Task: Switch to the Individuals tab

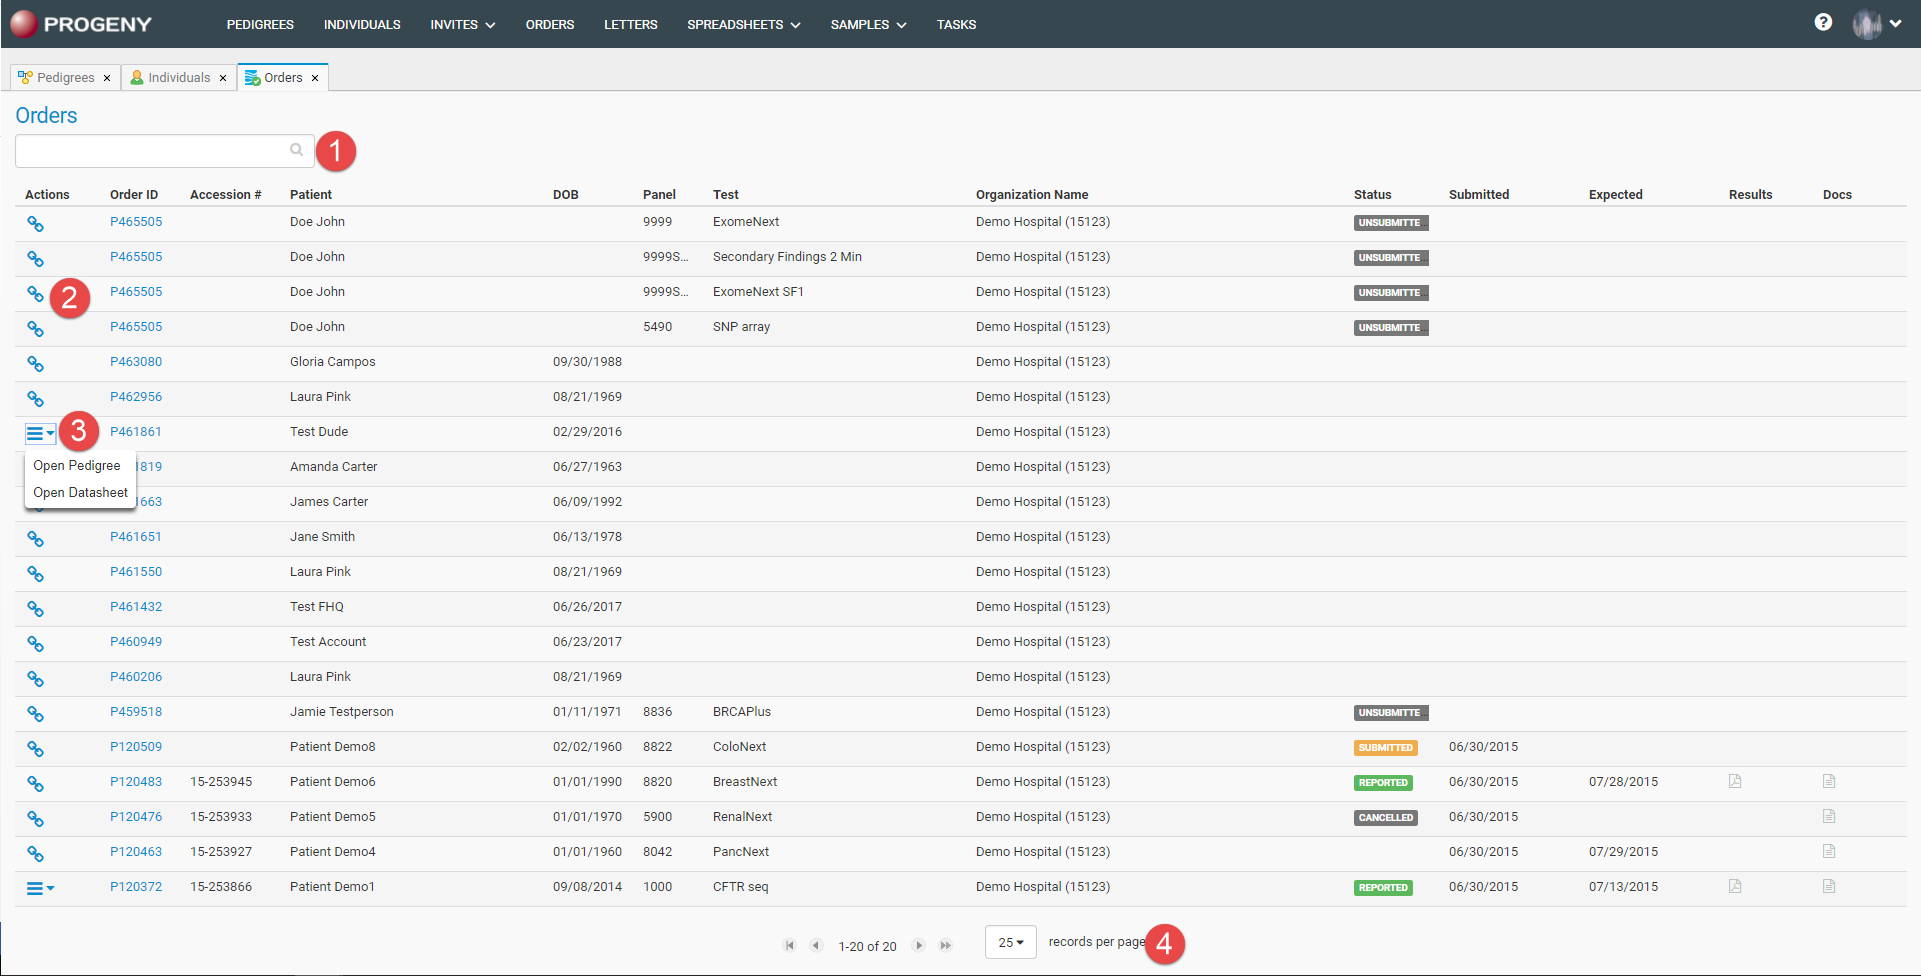Action: (x=178, y=77)
